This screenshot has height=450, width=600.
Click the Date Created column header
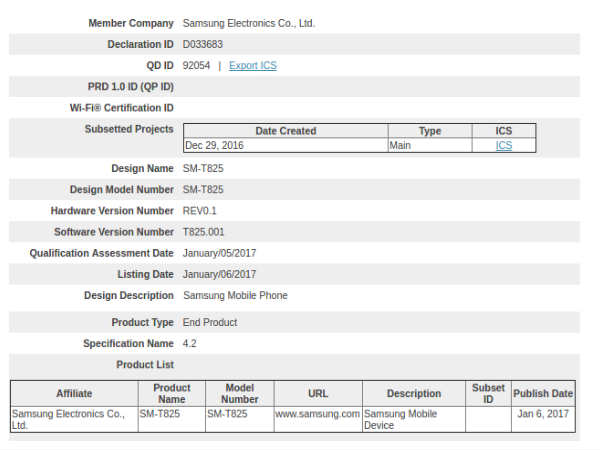(x=285, y=131)
